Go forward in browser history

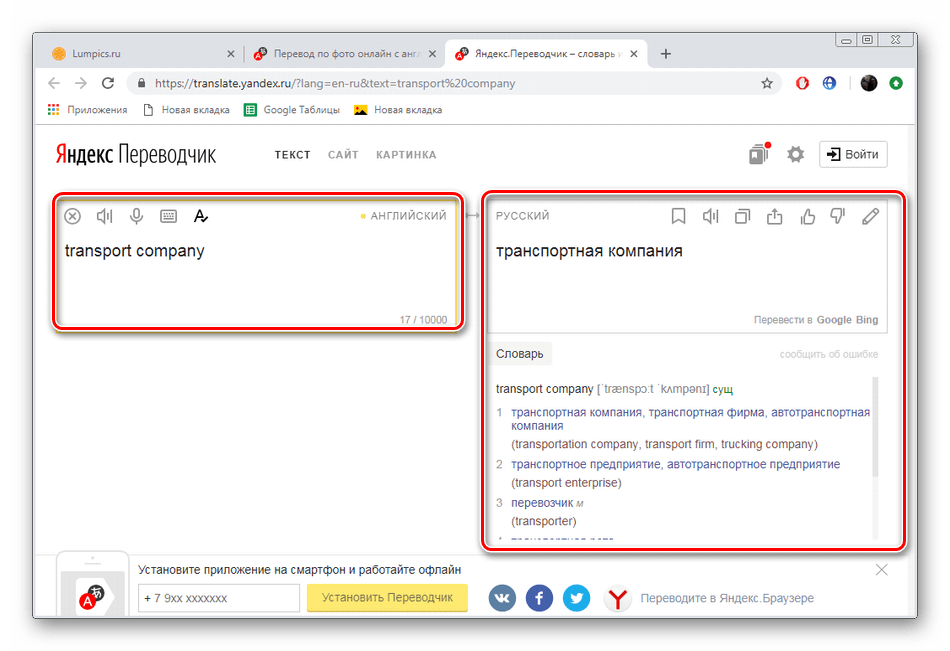click(81, 83)
